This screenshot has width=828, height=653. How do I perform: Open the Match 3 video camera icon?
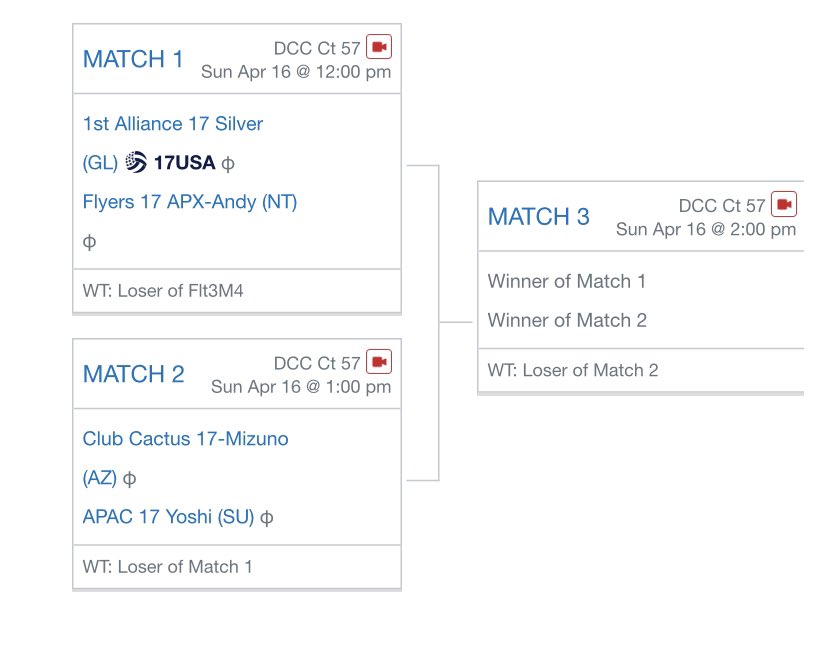784,204
